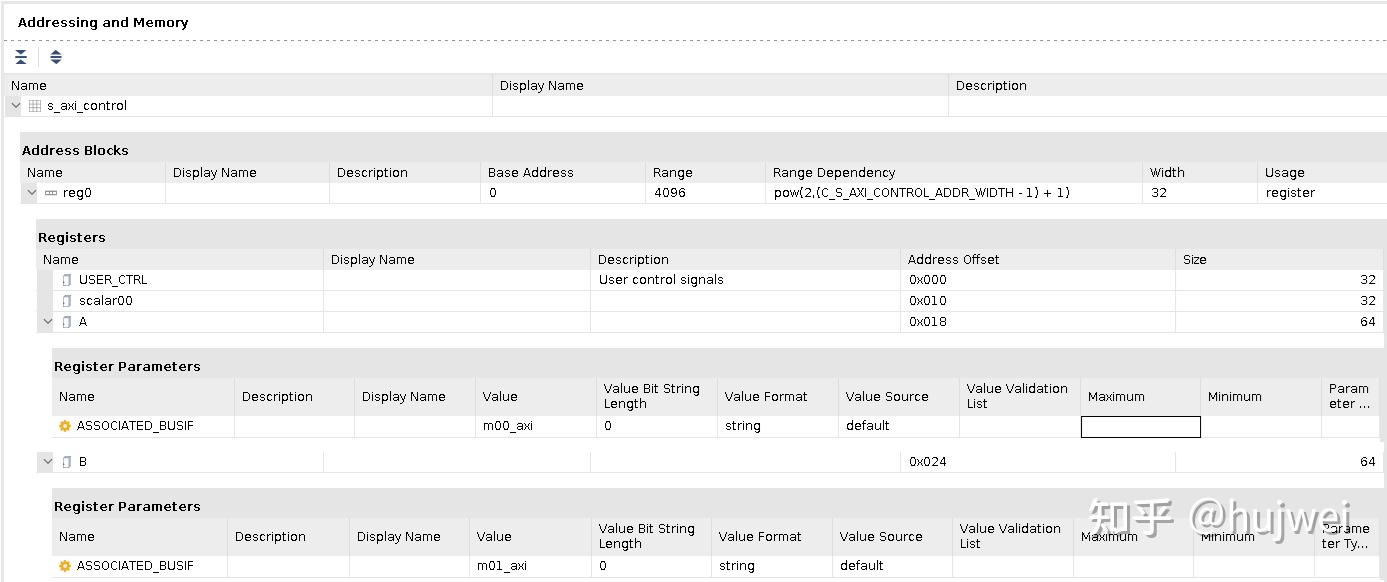Click the 'User control signals' description cell
This screenshot has height=582, width=1387.
(x=660, y=280)
